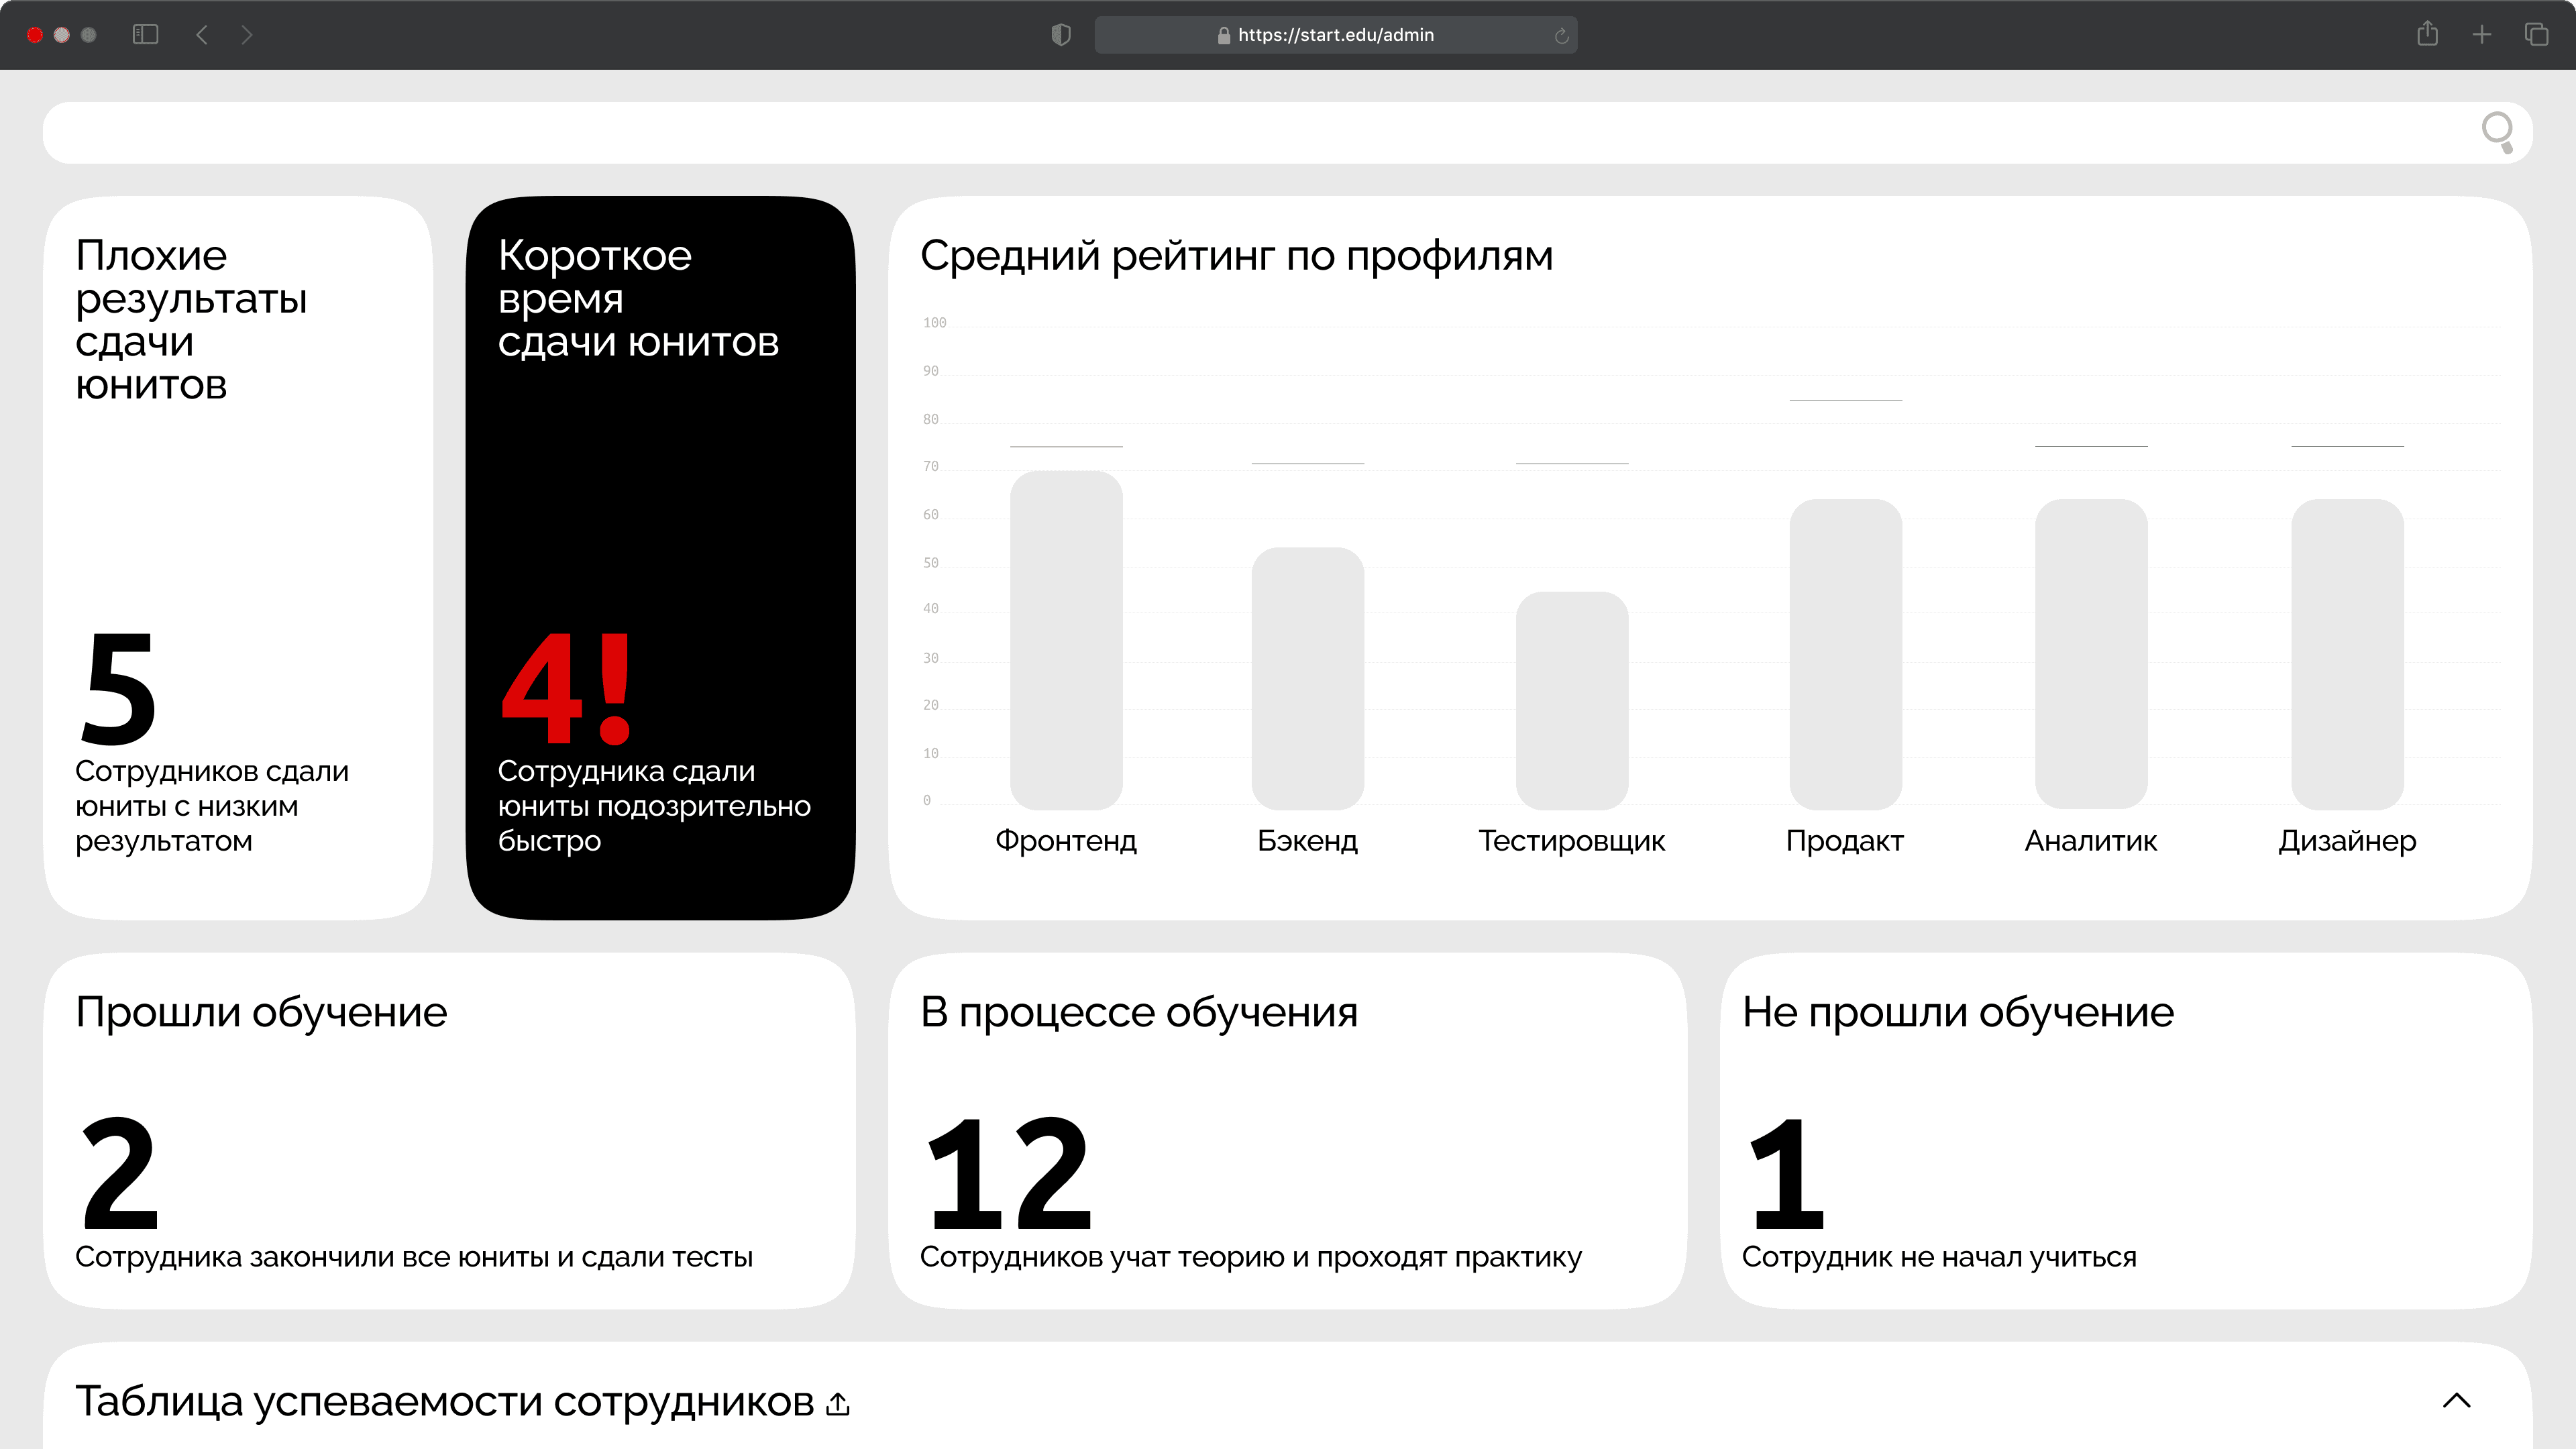Viewport: 2576px width, 1449px height.
Task: Click the search magnifier icon
Action: tap(2497, 132)
